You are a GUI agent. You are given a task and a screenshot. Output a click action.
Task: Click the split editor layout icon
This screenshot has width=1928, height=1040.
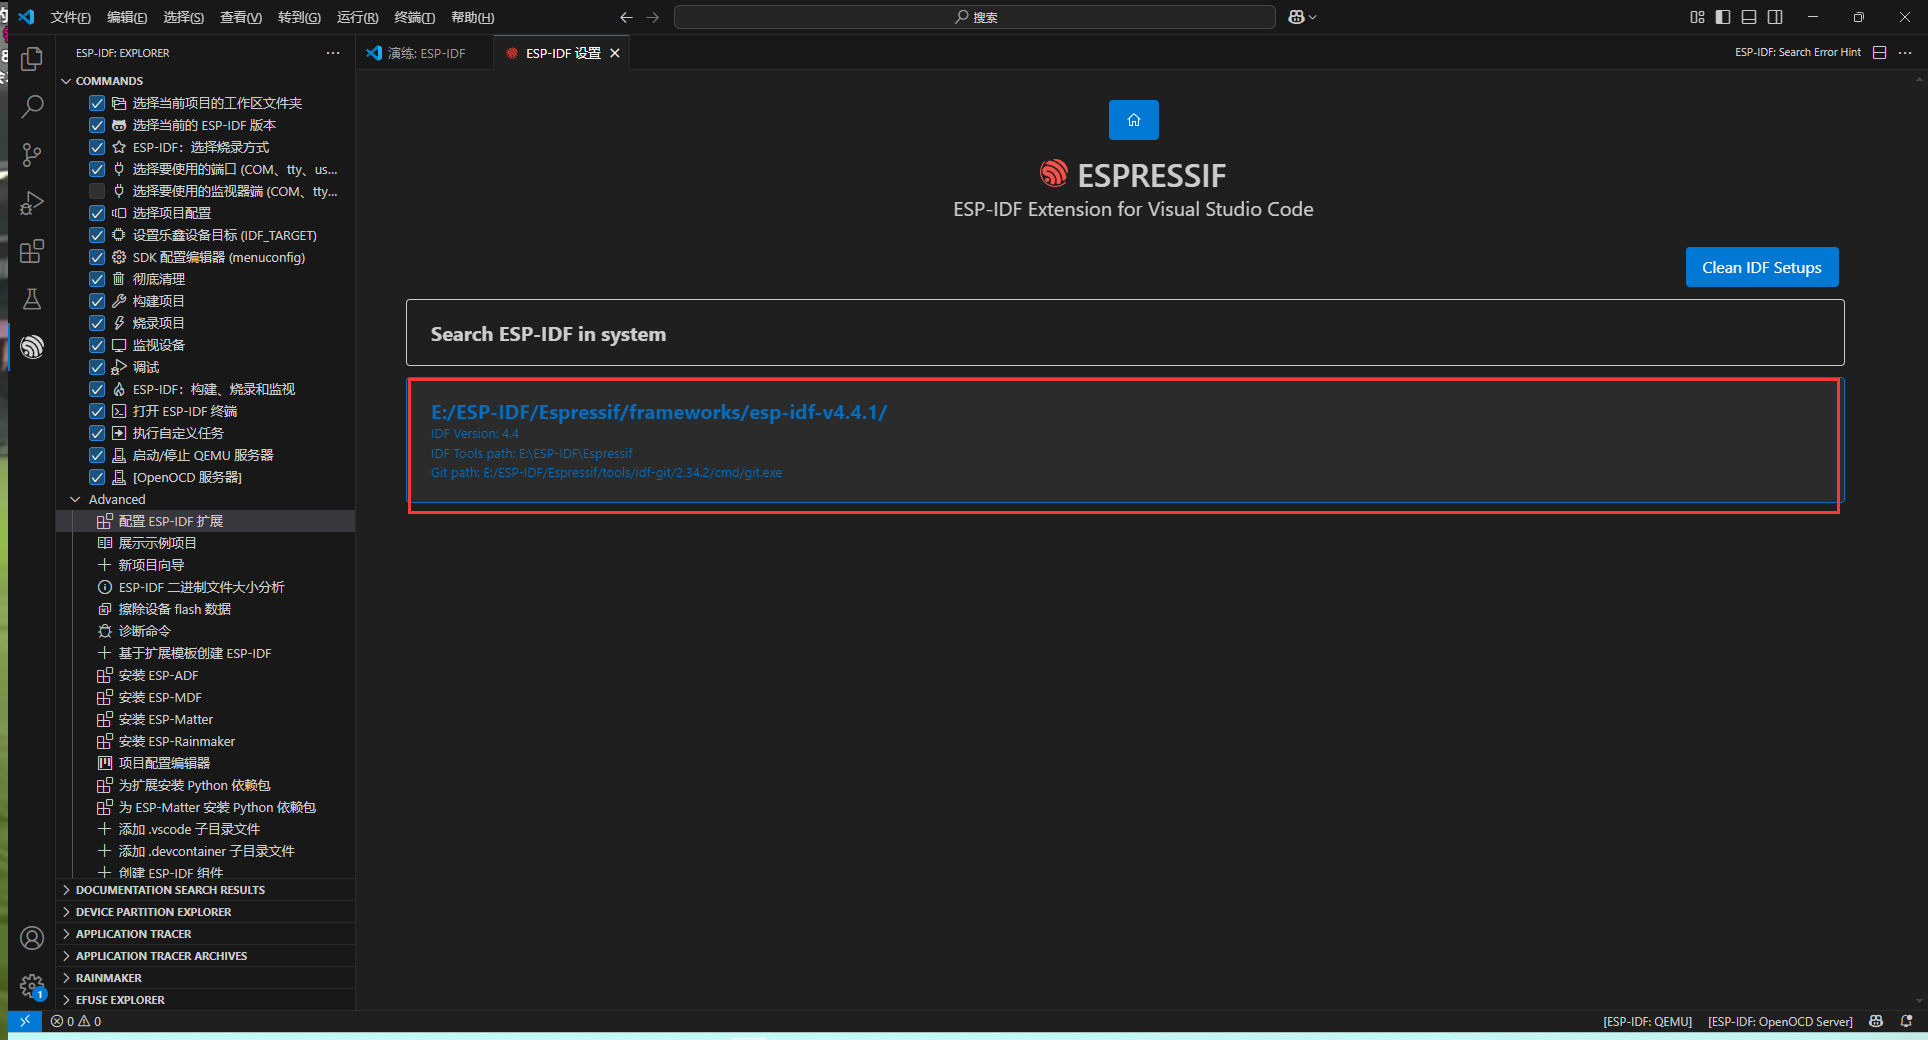click(1879, 53)
